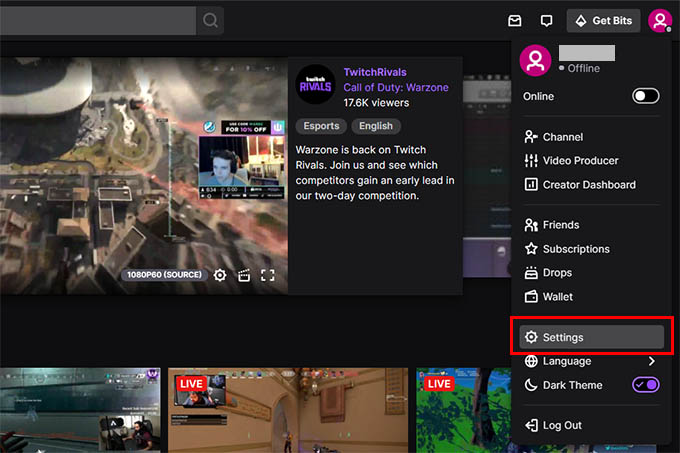Click the large avatar in dropdown menu
Image resolution: width=680 pixels, height=453 pixels.
(x=536, y=60)
